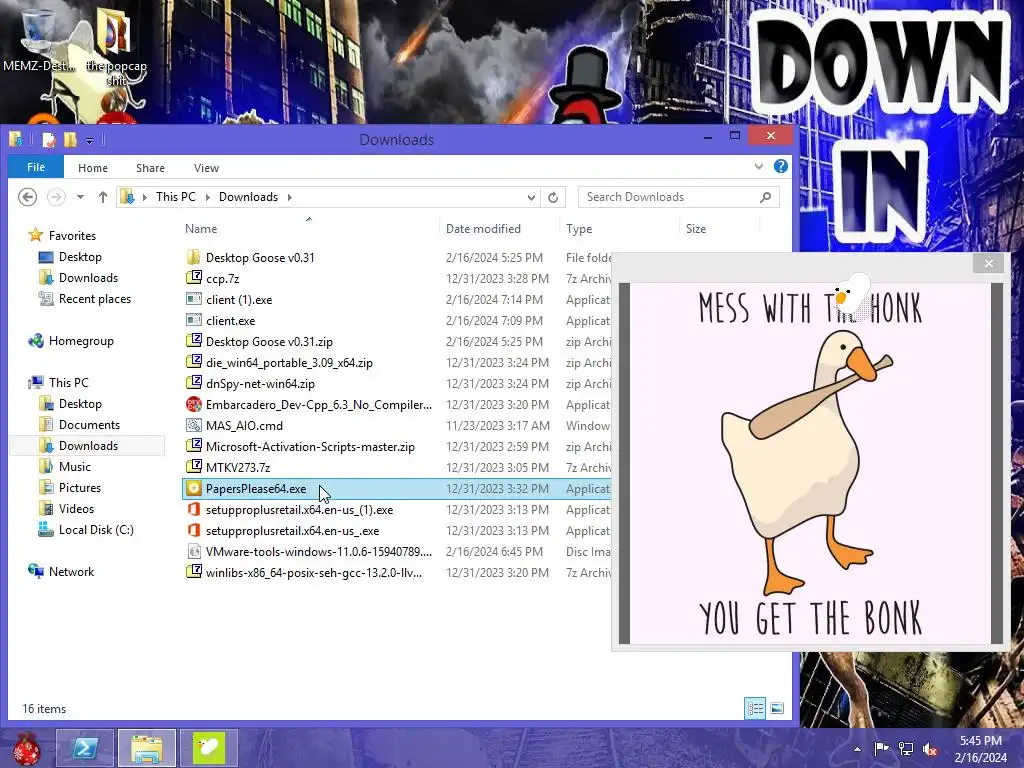Screen dimensions: 1024x768
Task: Select winlibs-x86_64-posix-seh-gcc archive
Action: click(313, 573)
